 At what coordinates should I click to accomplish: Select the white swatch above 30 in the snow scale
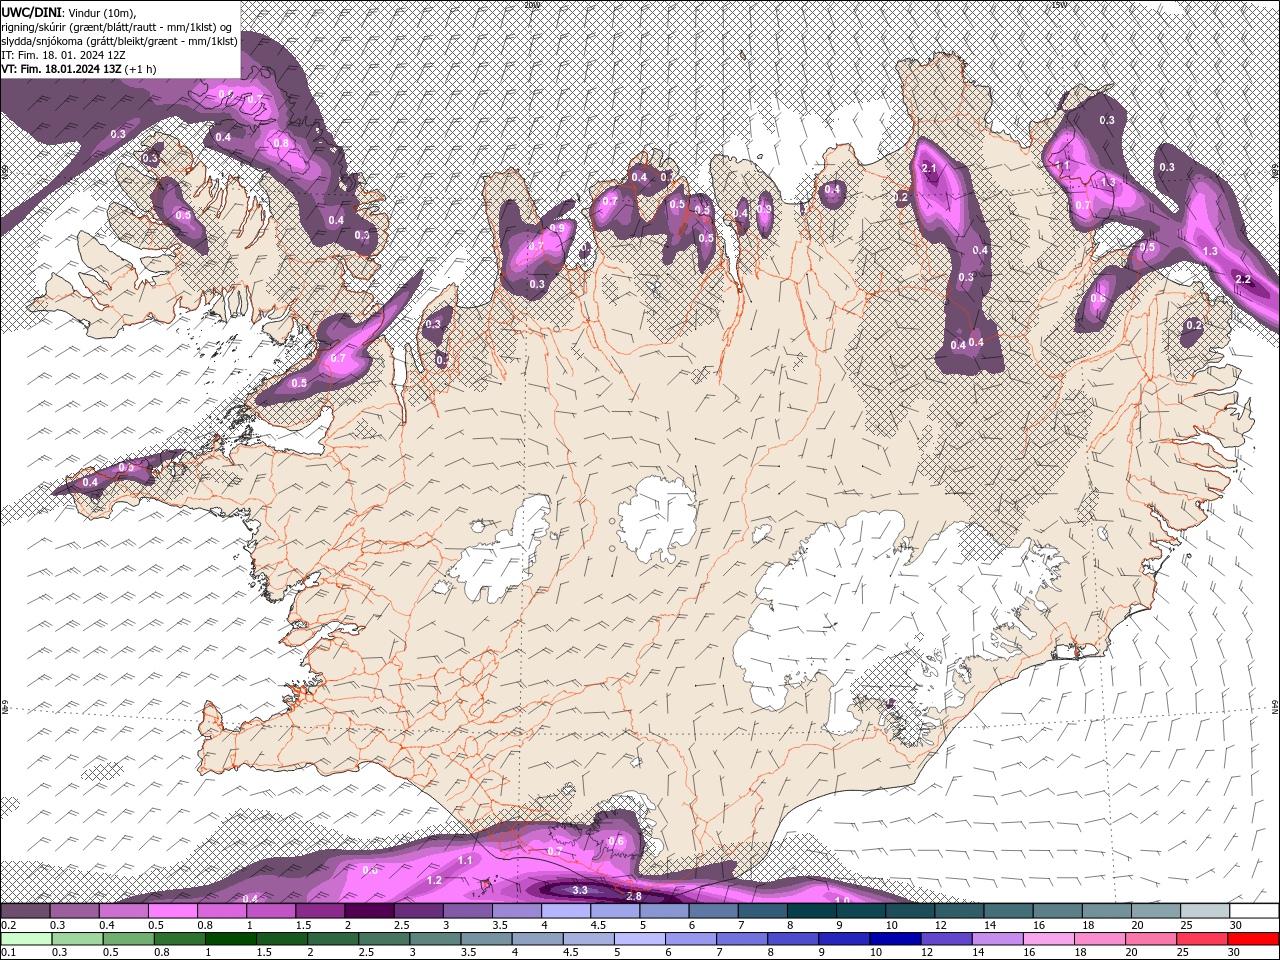[x=1253, y=911]
